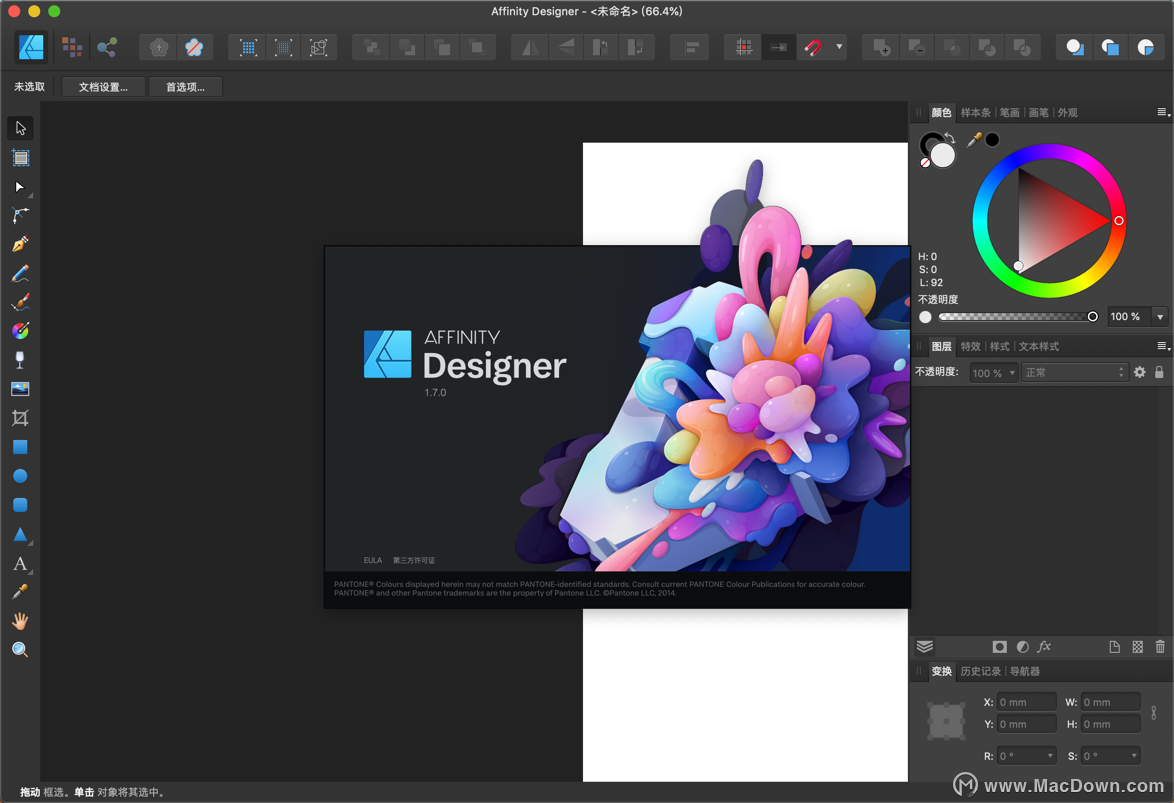The image size is (1174, 803).
Task: Select the Transparency glass tool
Action: pyautogui.click(x=20, y=360)
